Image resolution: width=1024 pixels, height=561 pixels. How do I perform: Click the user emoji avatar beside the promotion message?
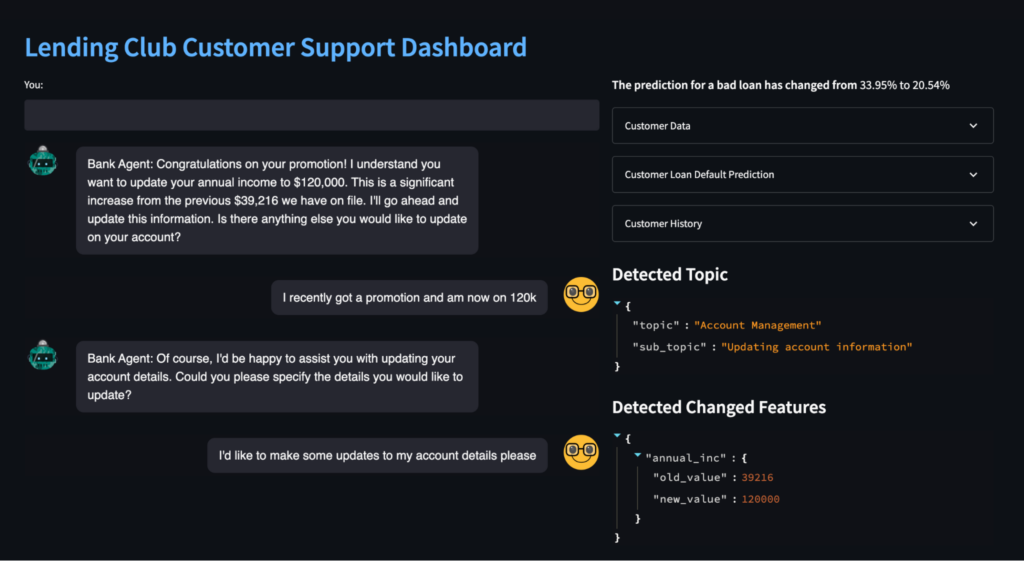[x=581, y=295]
